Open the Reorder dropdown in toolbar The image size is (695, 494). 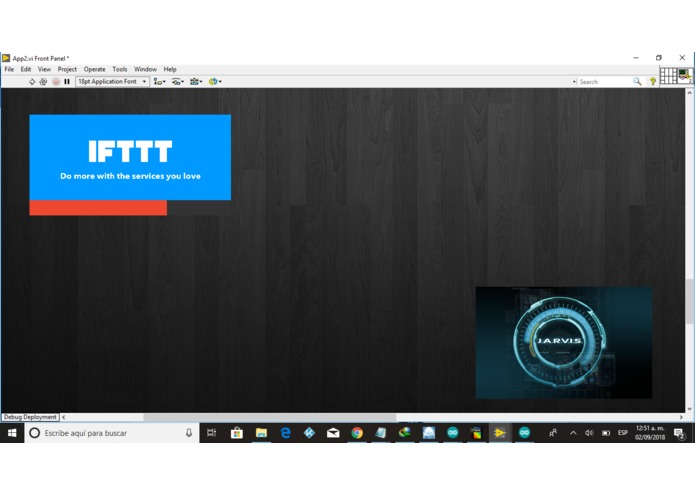(x=215, y=82)
